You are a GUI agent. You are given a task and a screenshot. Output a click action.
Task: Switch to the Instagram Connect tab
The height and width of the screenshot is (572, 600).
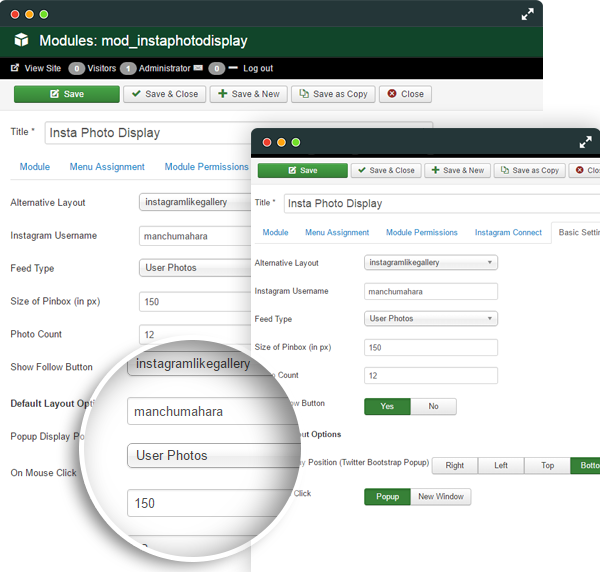[508, 232]
